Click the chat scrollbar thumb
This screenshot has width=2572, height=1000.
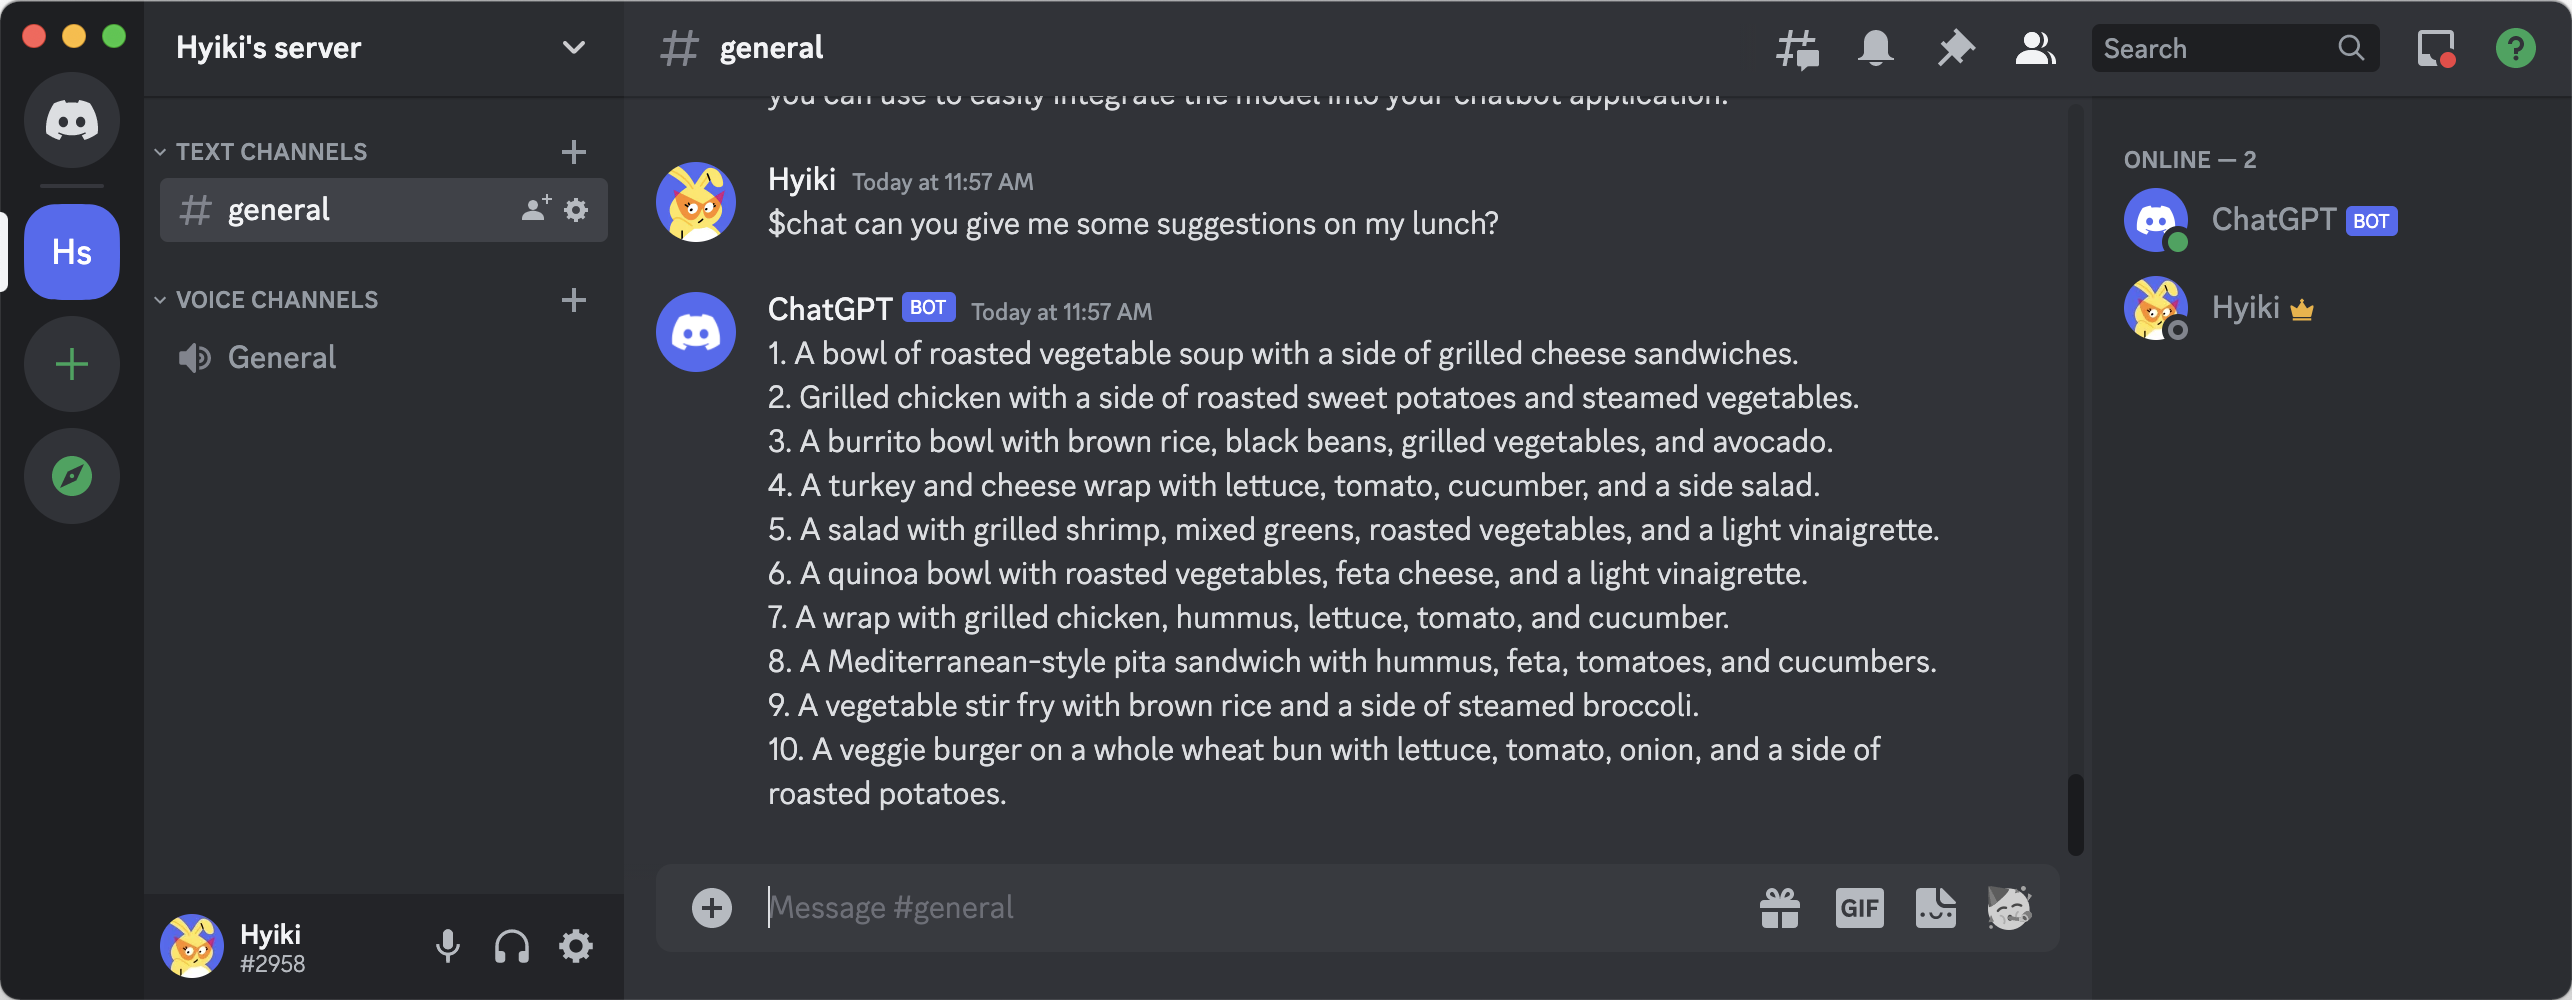2076,814
